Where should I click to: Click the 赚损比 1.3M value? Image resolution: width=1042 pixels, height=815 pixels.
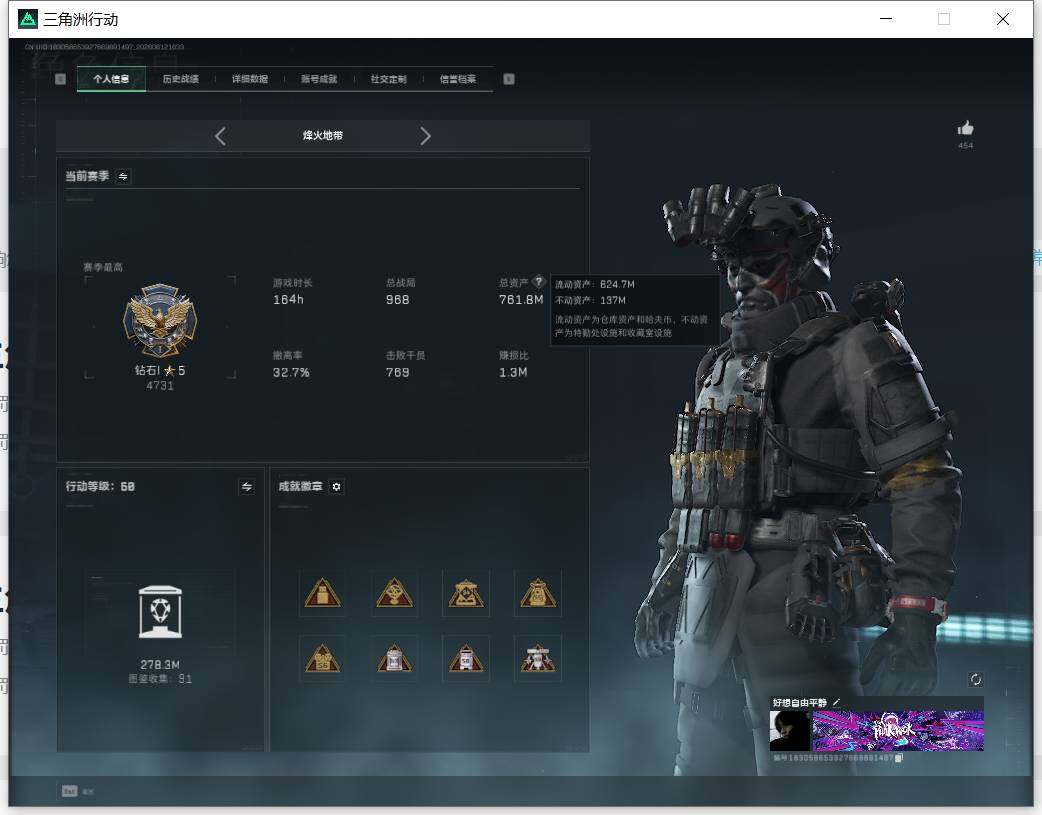pos(513,372)
